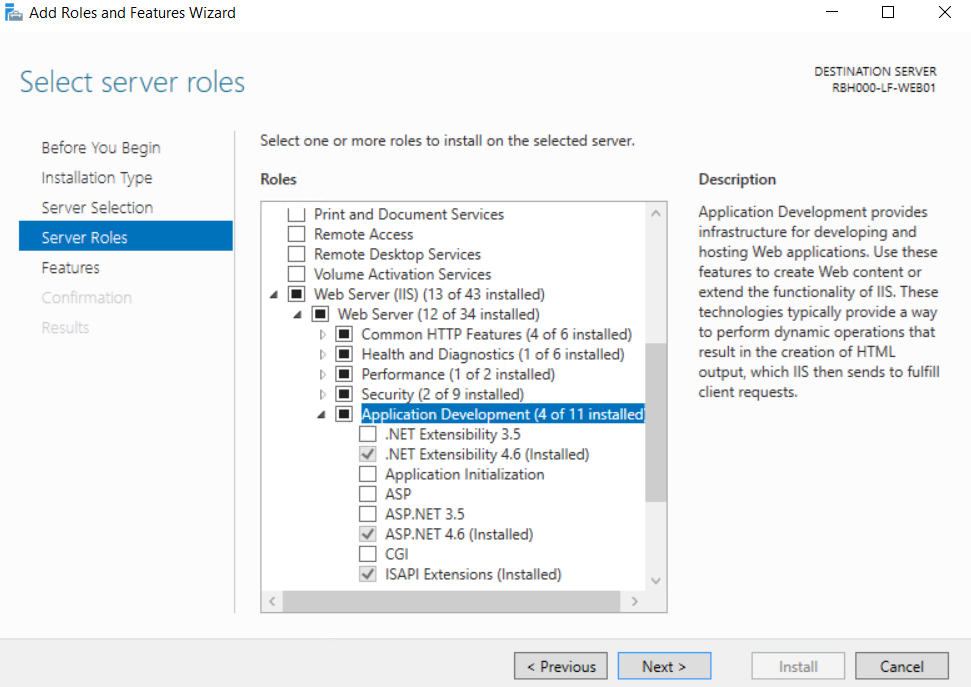Minimize the wizard window

832,12
